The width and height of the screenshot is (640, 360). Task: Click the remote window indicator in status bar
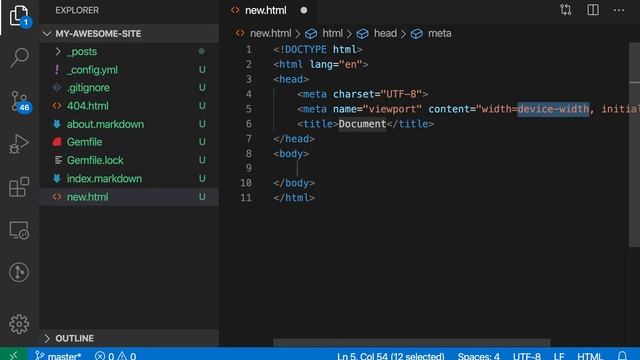coord(13,355)
